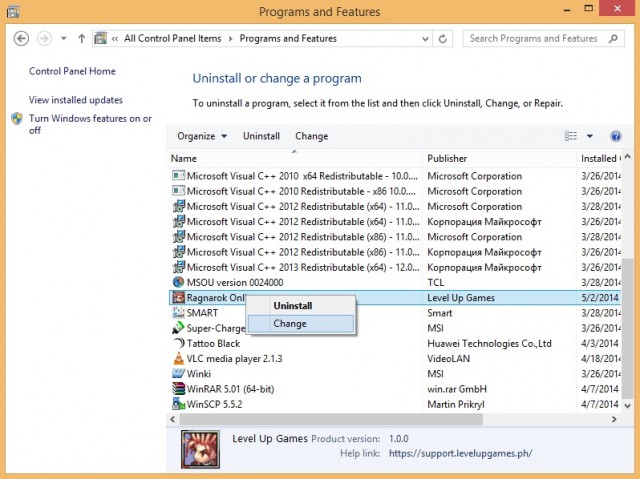The image size is (640, 479).
Task: Click the search magnifier icon
Action: pyautogui.click(x=613, y=38)
